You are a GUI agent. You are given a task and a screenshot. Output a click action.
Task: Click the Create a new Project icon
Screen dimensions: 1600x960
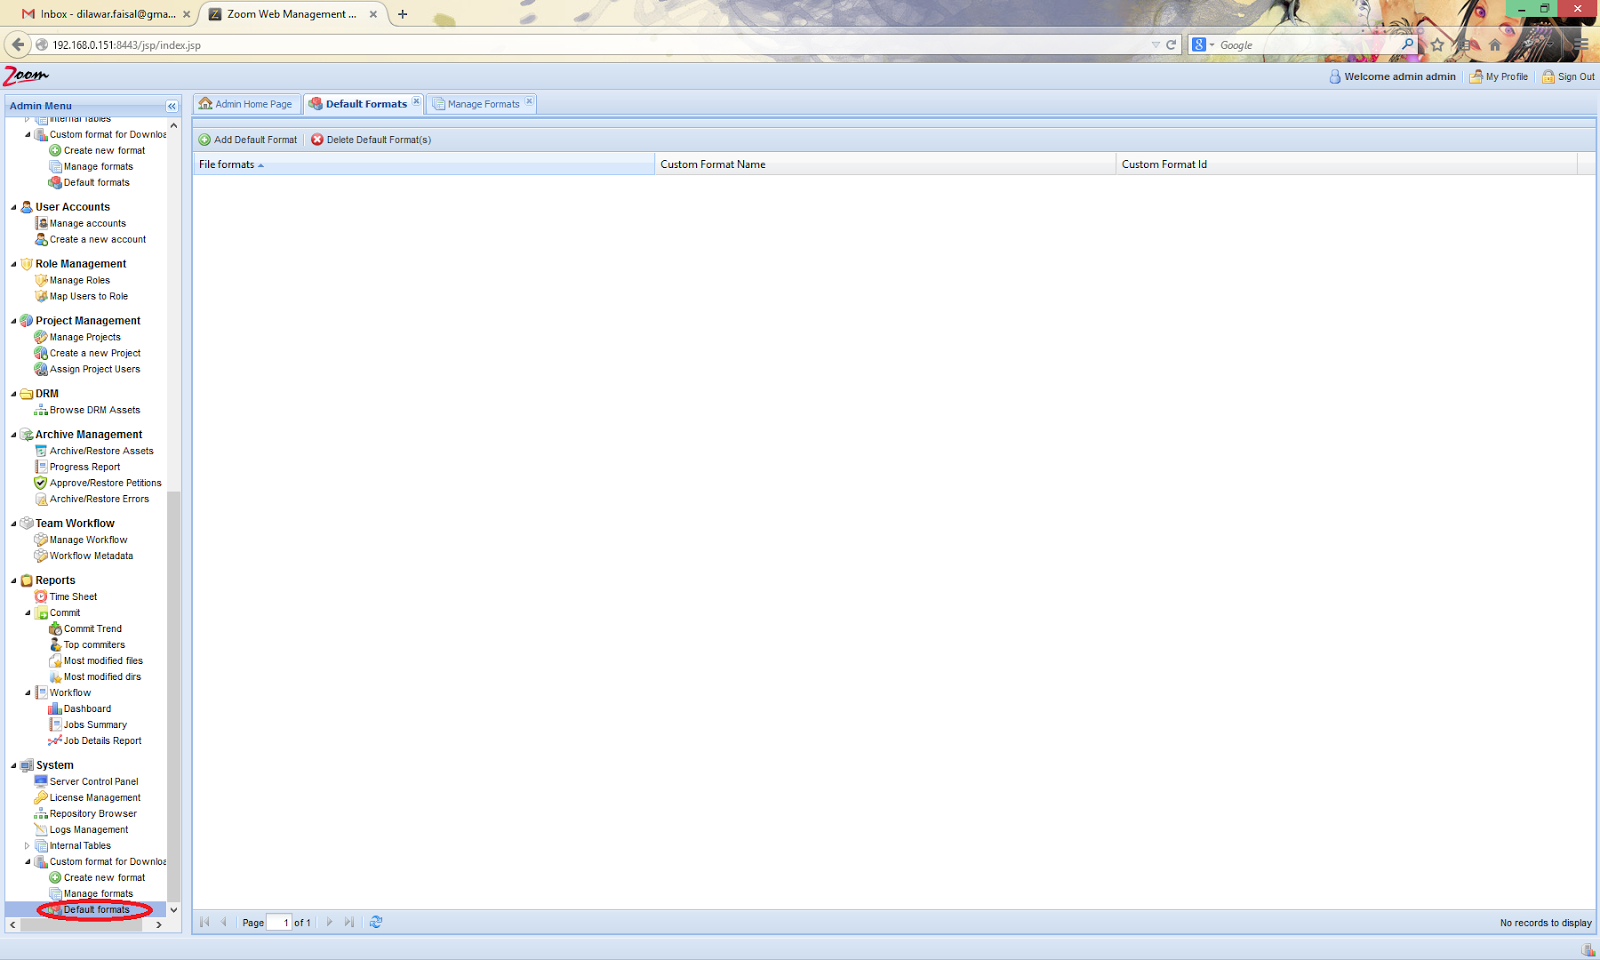41,353
